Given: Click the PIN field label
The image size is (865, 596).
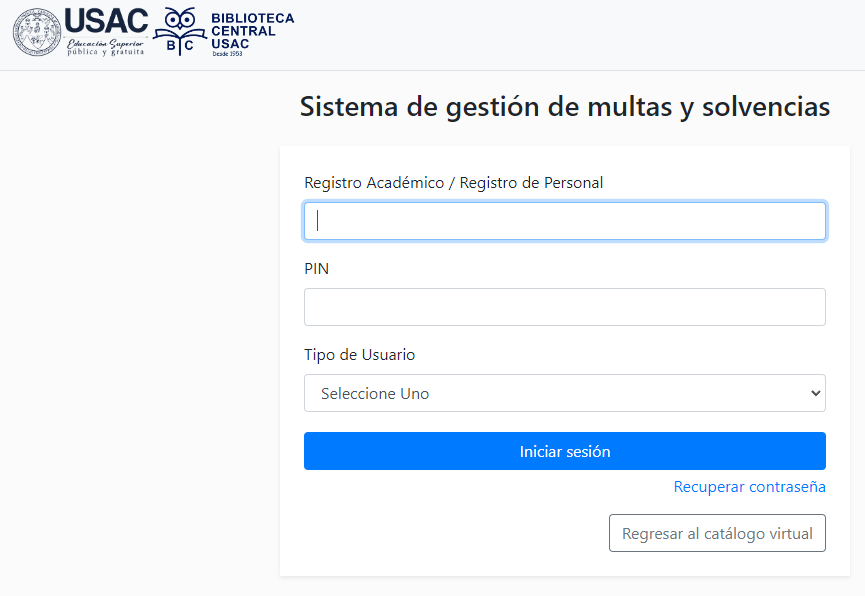Looking at the screenshot, I should (316, 269).
